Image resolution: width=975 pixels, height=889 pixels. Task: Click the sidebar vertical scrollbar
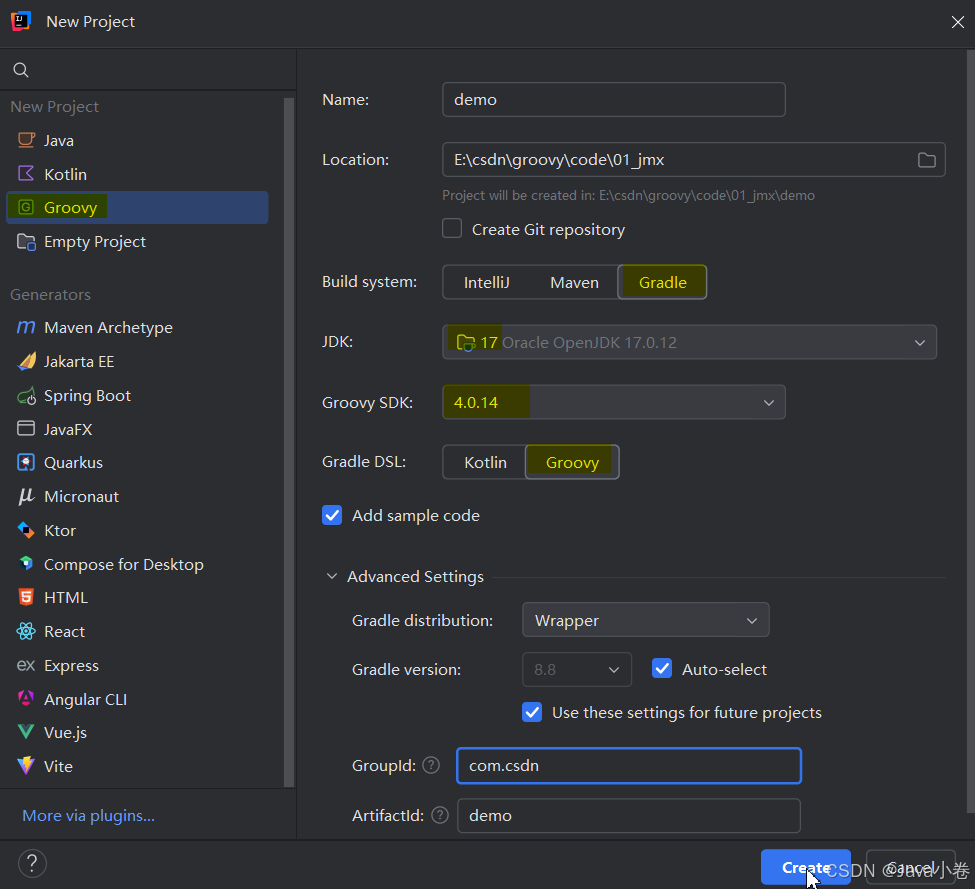(289, 441)
